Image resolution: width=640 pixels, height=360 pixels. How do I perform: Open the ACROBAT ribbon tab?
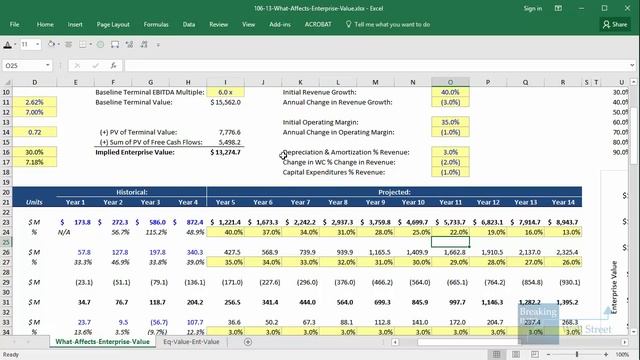(318, 24)
